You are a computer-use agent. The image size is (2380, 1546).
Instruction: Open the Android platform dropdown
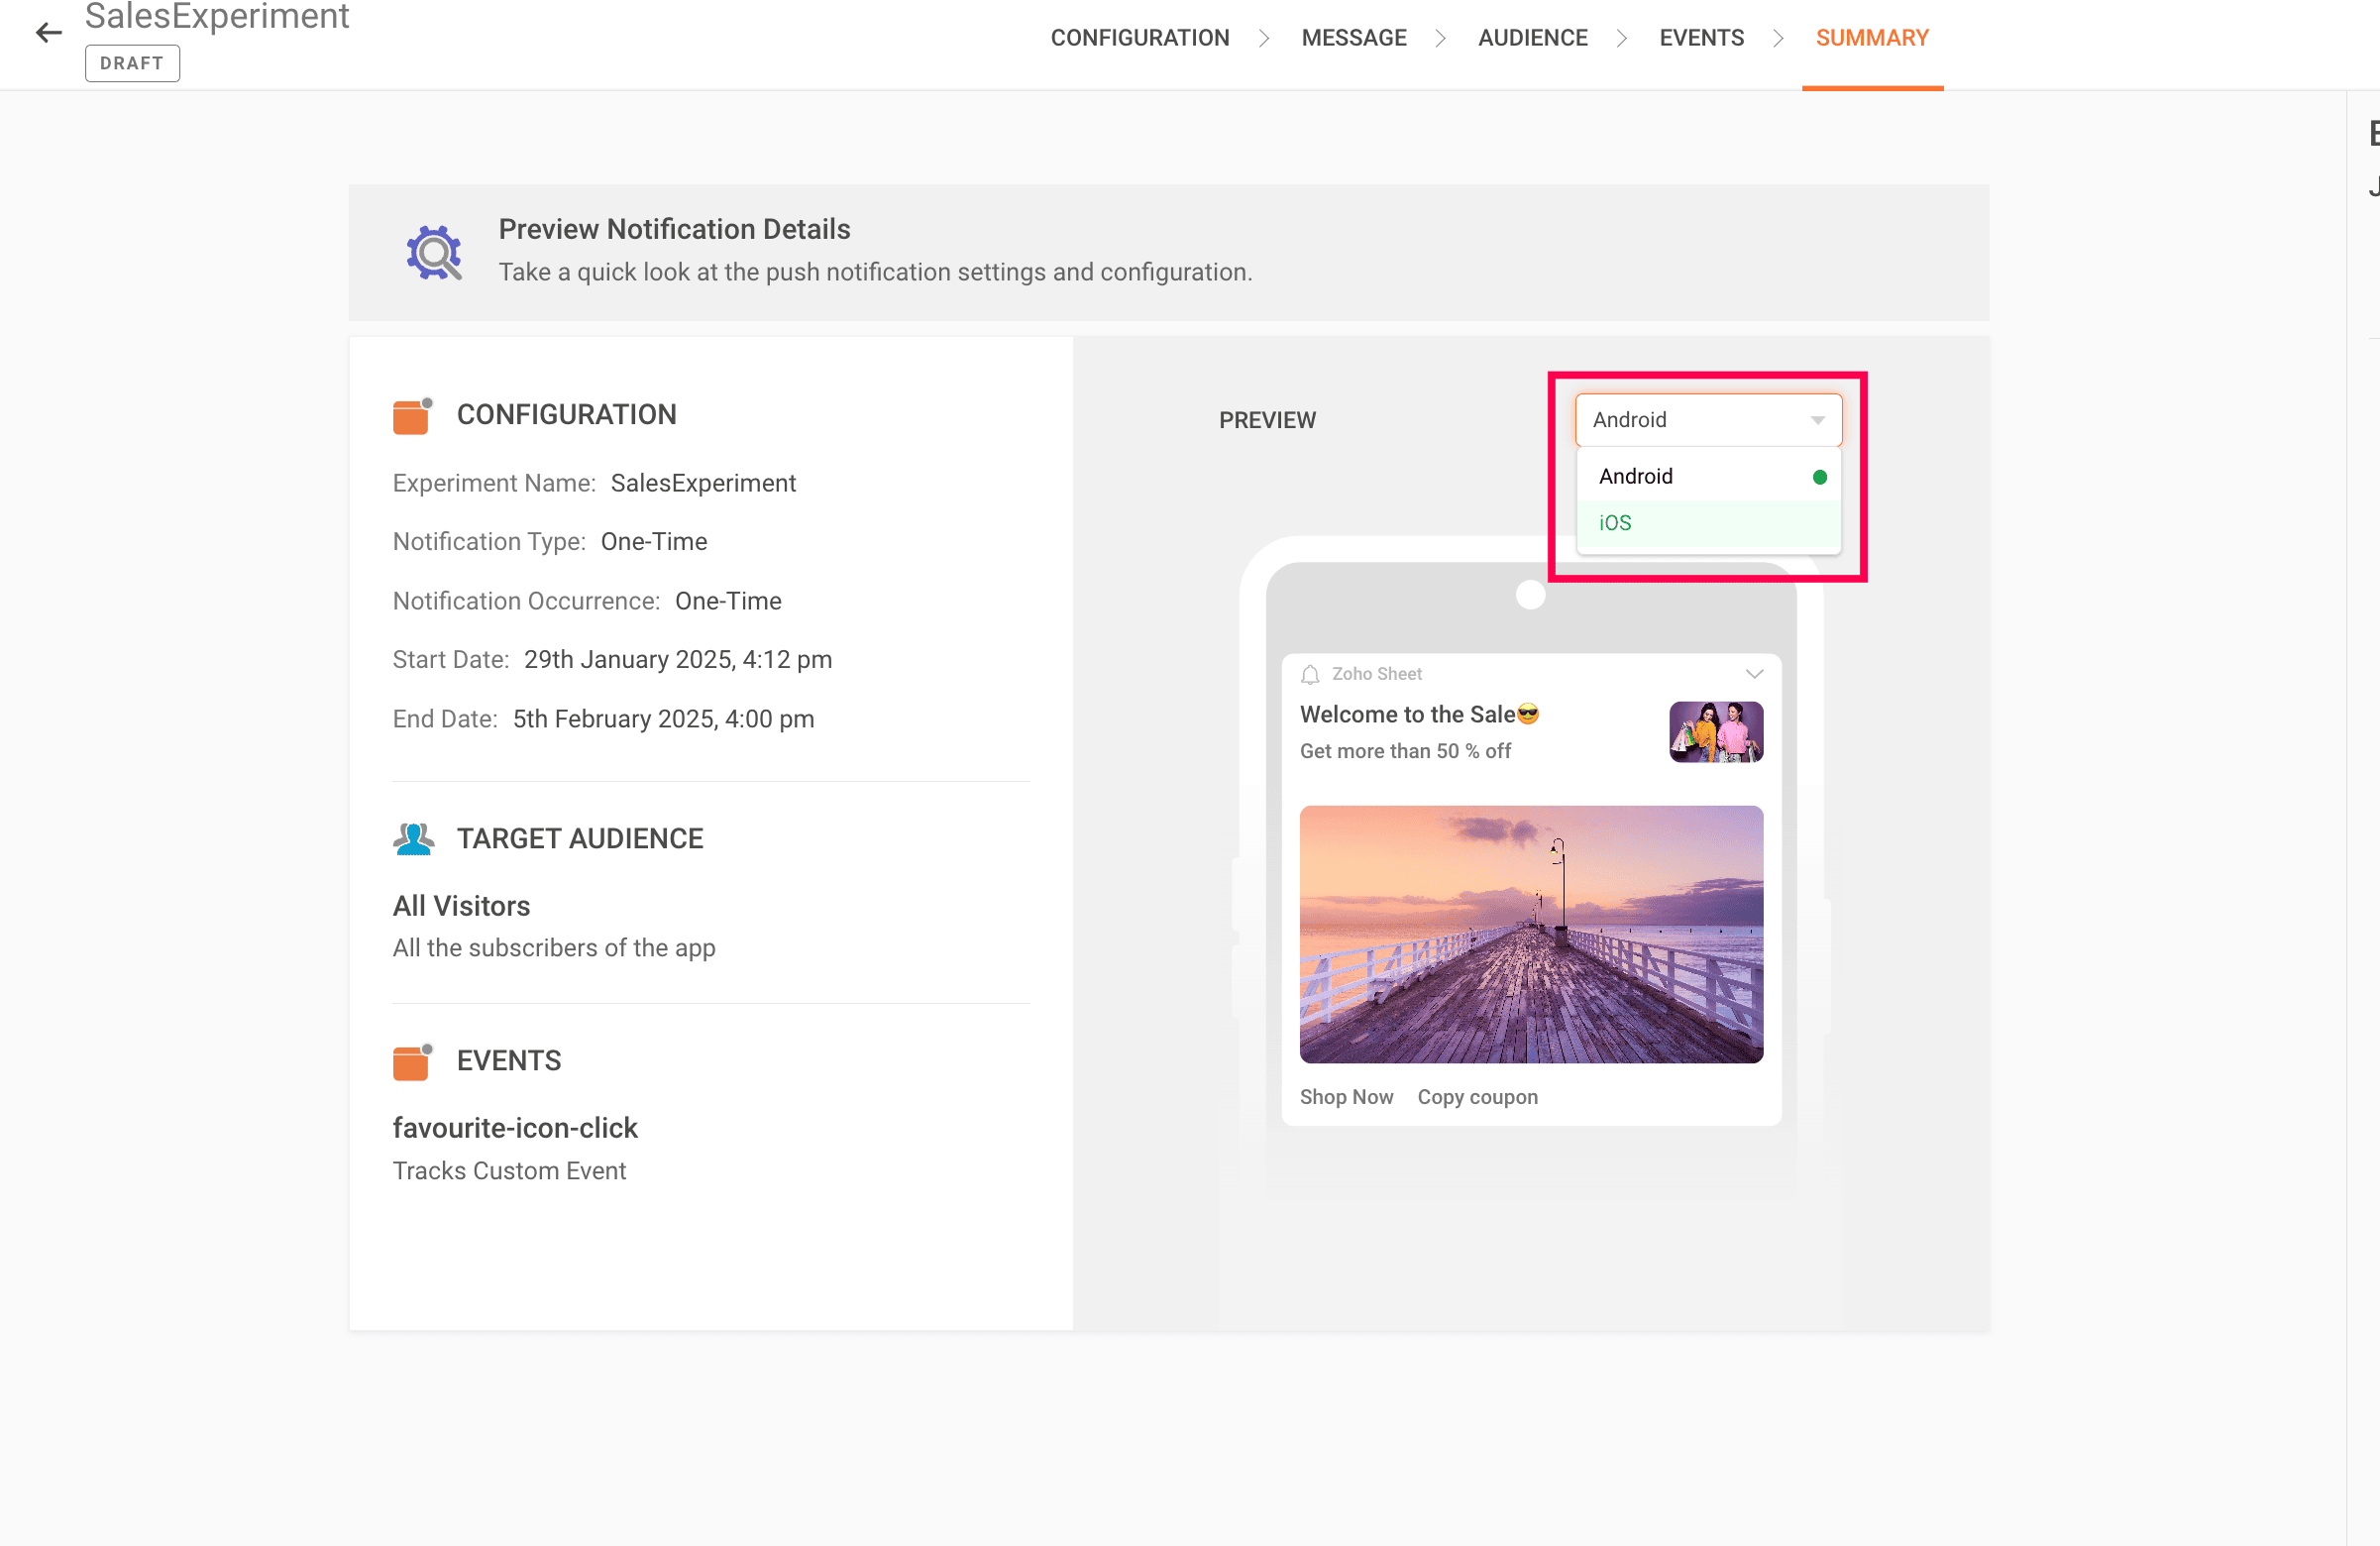[1707, 420]
